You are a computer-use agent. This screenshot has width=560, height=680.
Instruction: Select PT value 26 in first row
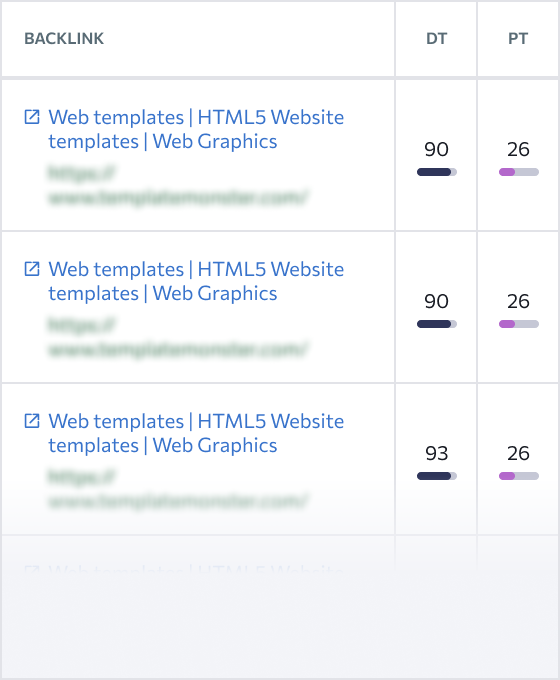(518, 149)
